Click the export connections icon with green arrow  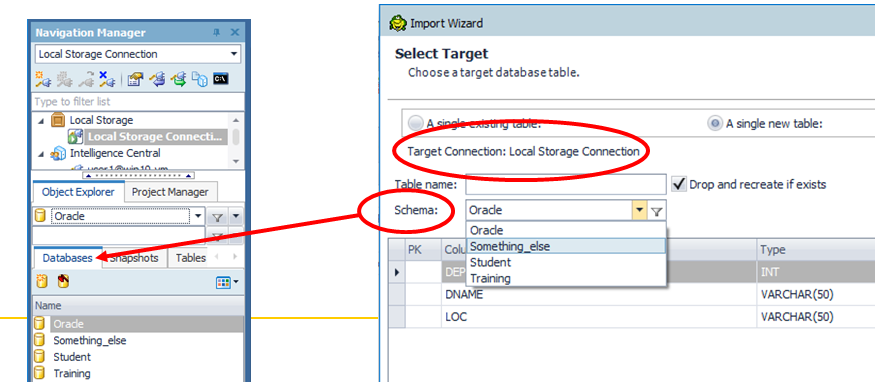pos(179,79)
